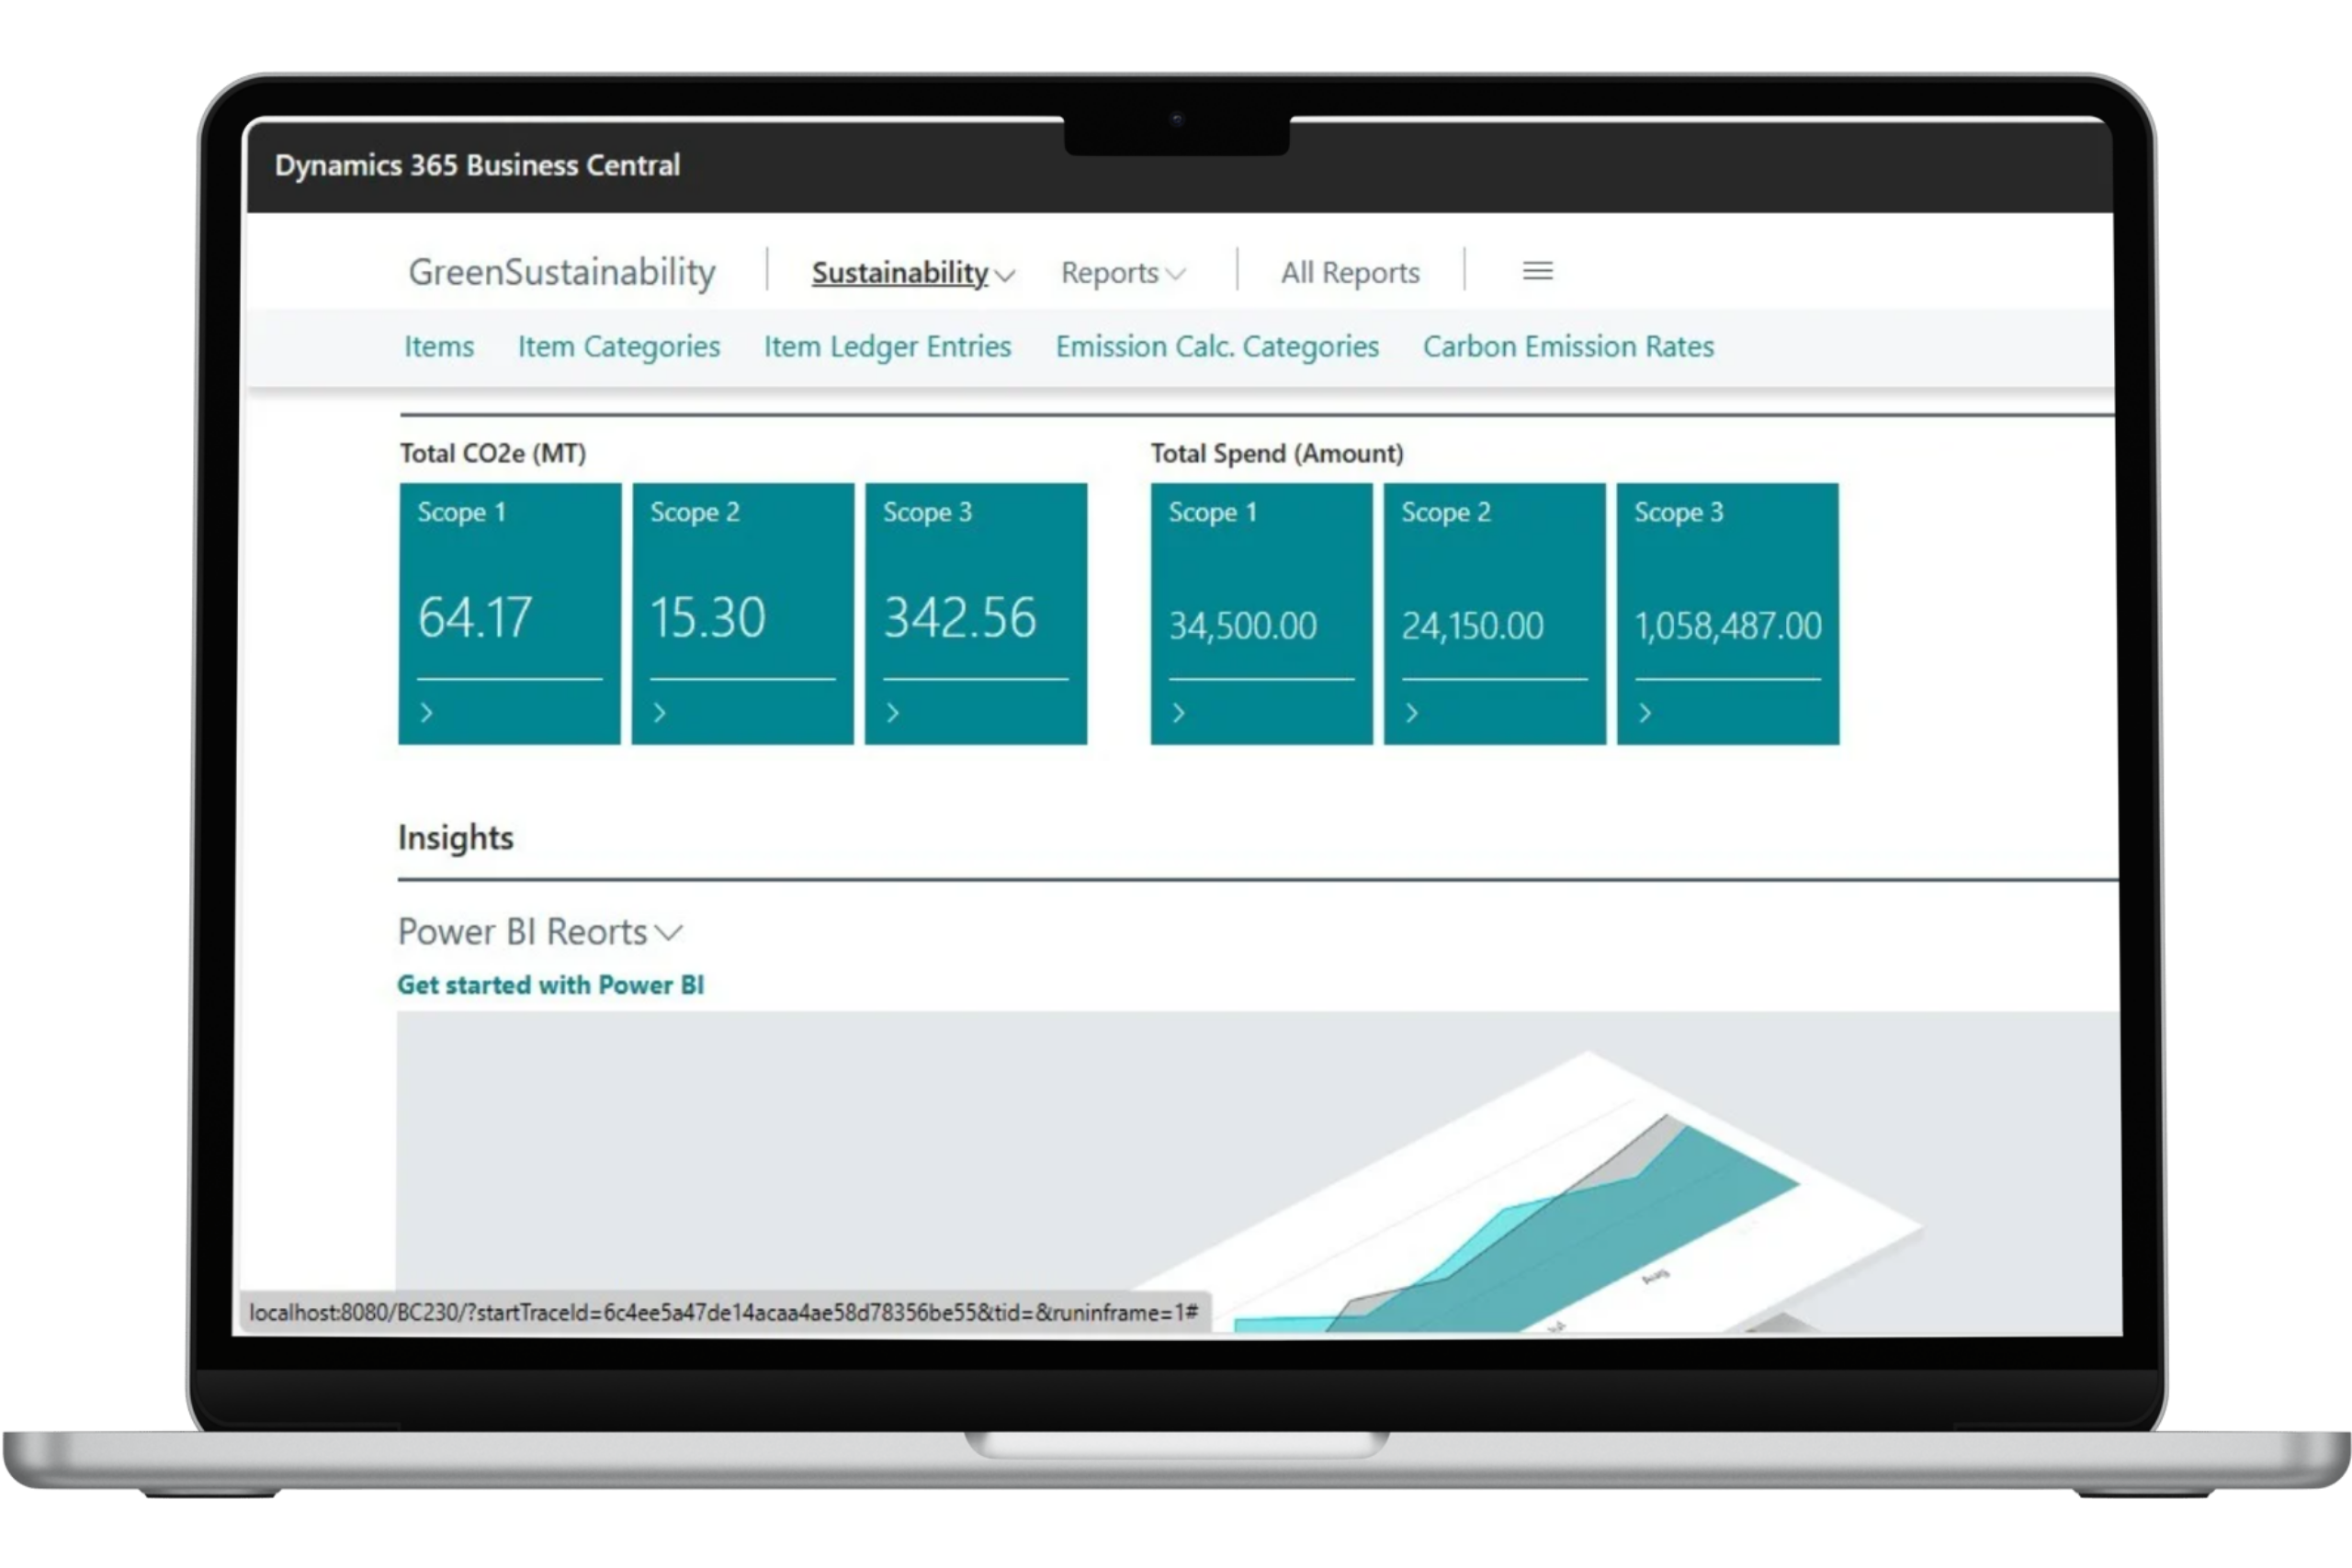Open Item Ledger Entries link
Screen dimensions: 2352x1568
click(x=887, y=347)
